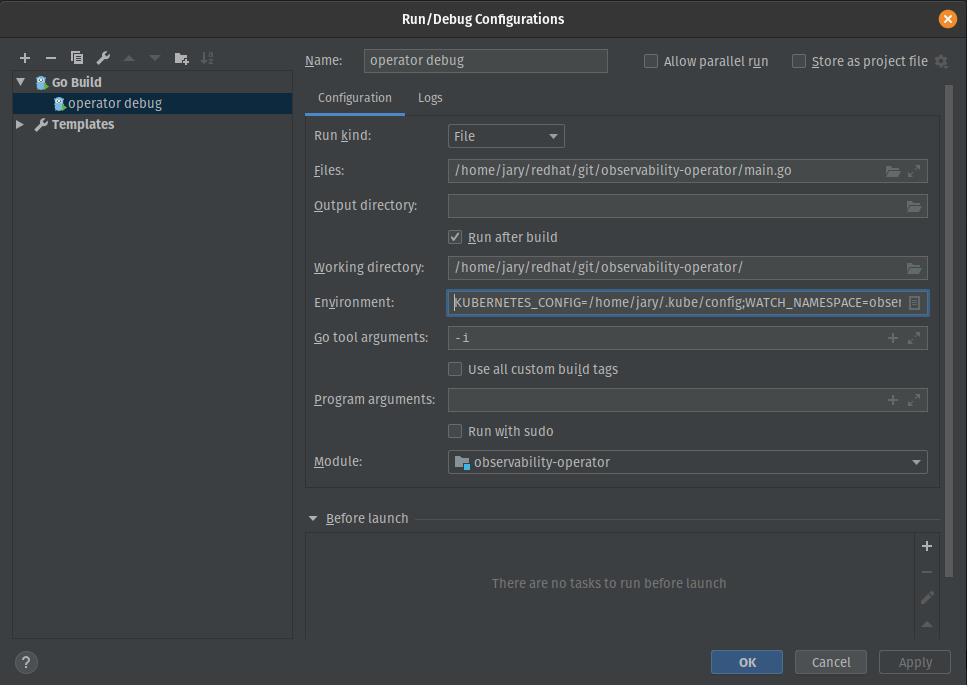The width and height of the screenshot is (967, 685).
Task: Enable Run with sudo
Action: point(455,431)
